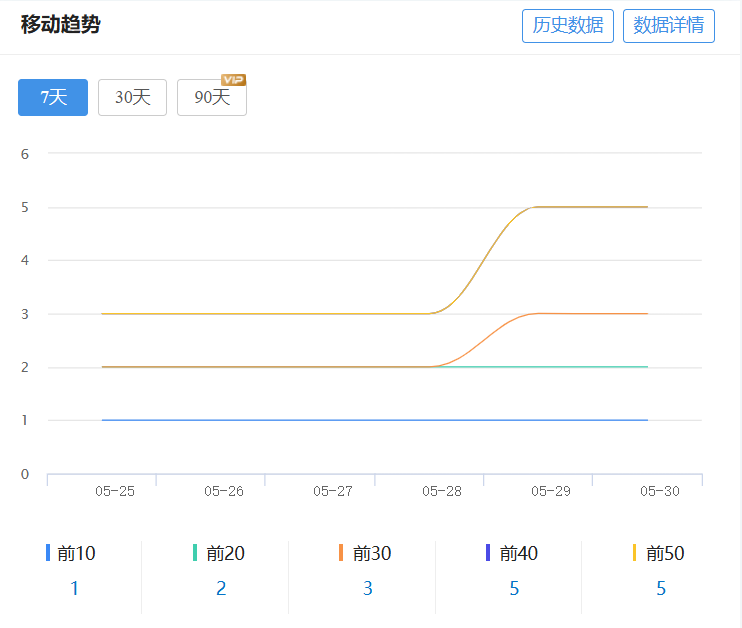Click the teal 前20 color marker
This screenshot has width=742, height=628.
point(195,553)
